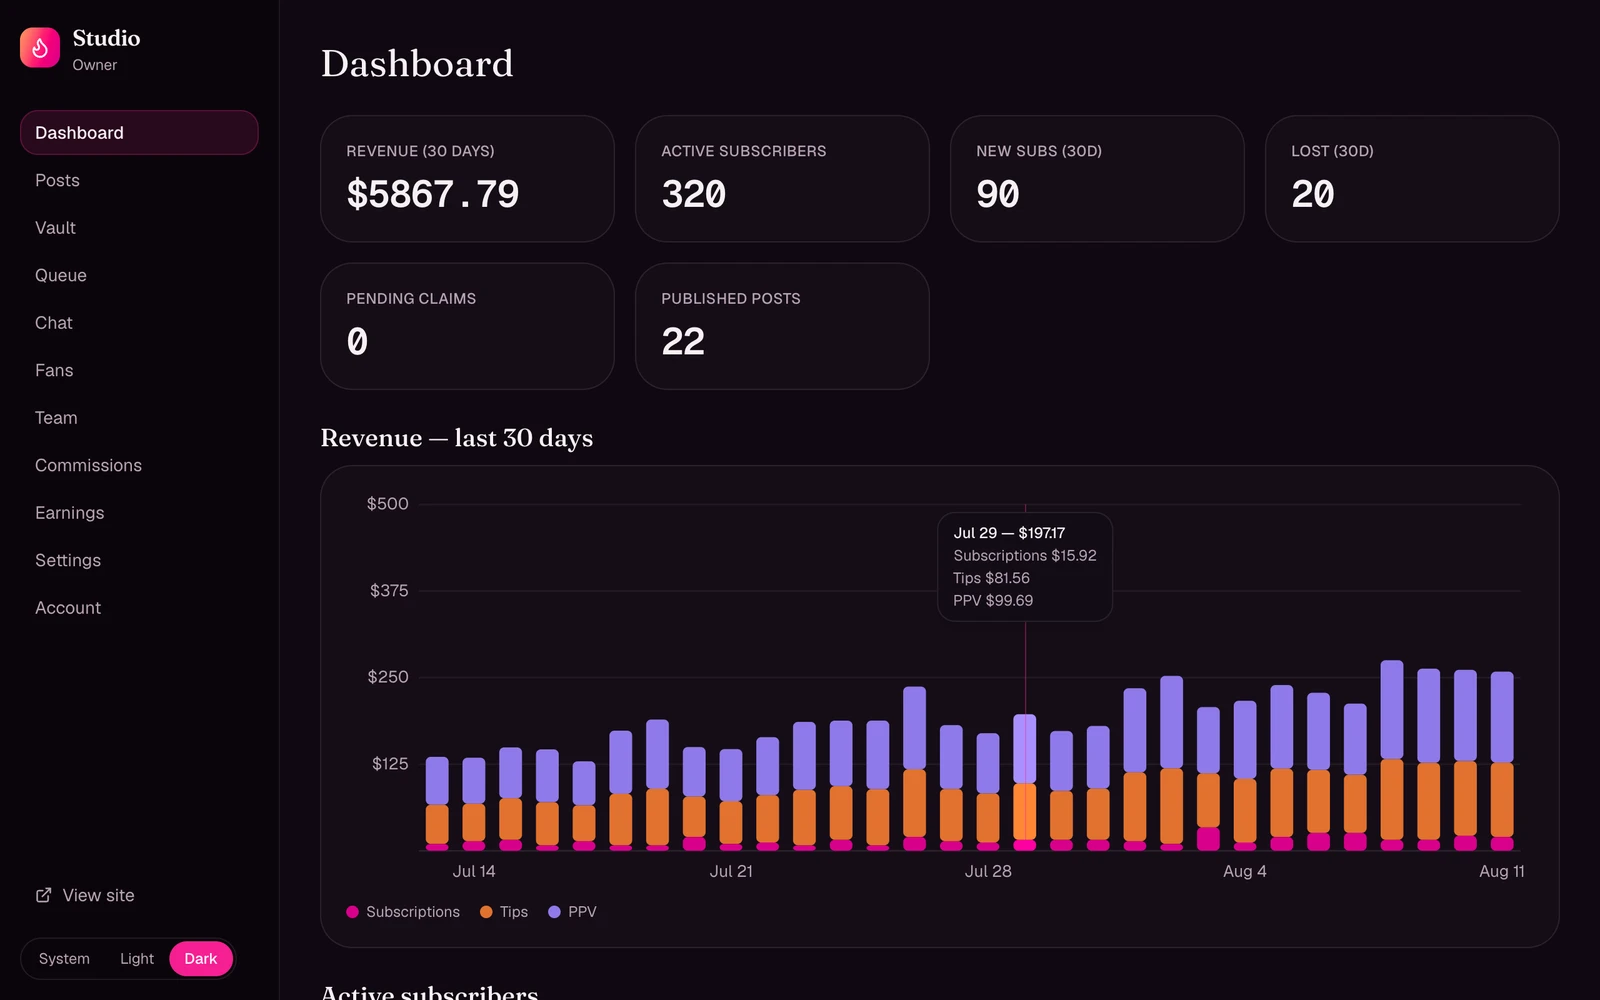This screenshot has height=1000, width=1600.
Task: Select the Dark theme option
Action: click(x=201, y=958)
